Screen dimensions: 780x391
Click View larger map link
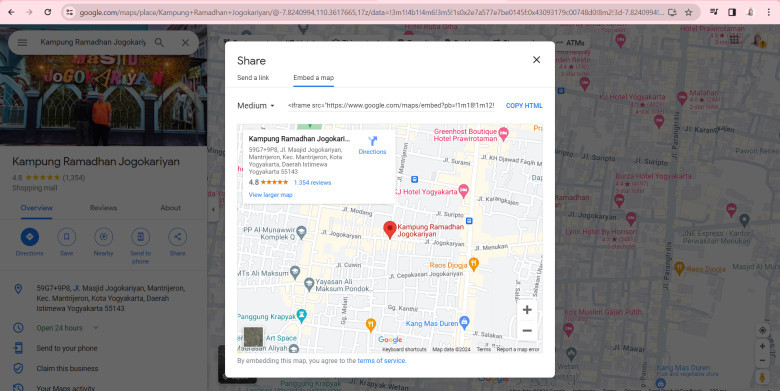pos(271,195)
